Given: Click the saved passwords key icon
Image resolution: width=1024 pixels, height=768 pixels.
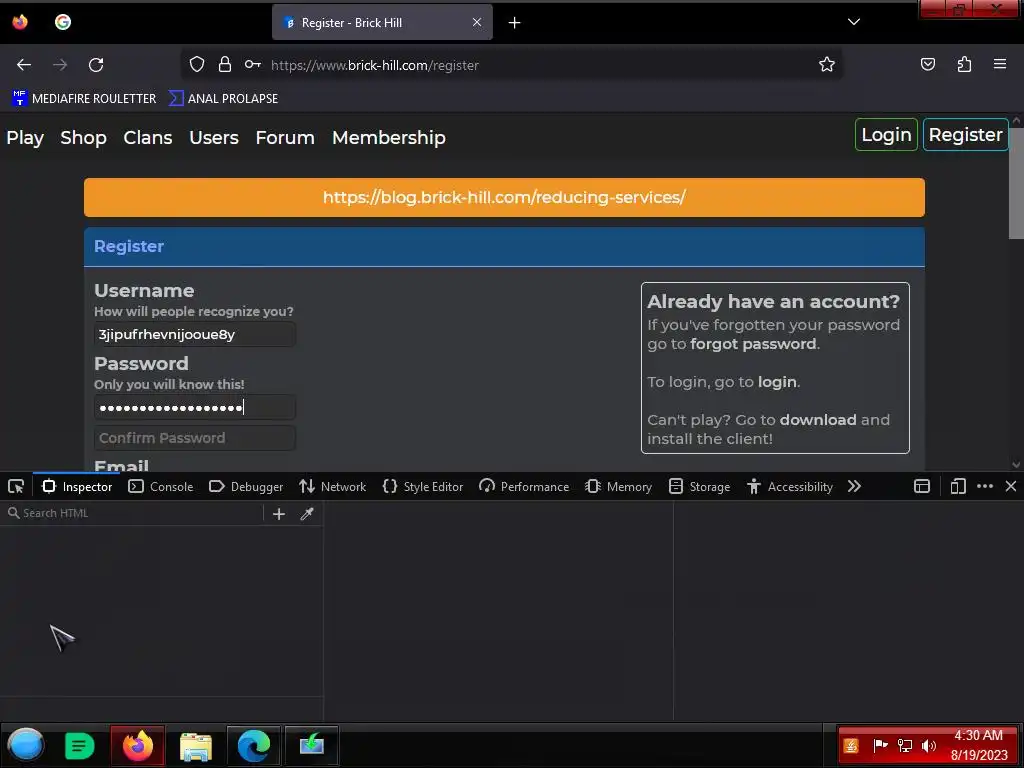Looking at the screenshot, I should tap(253, 65).
